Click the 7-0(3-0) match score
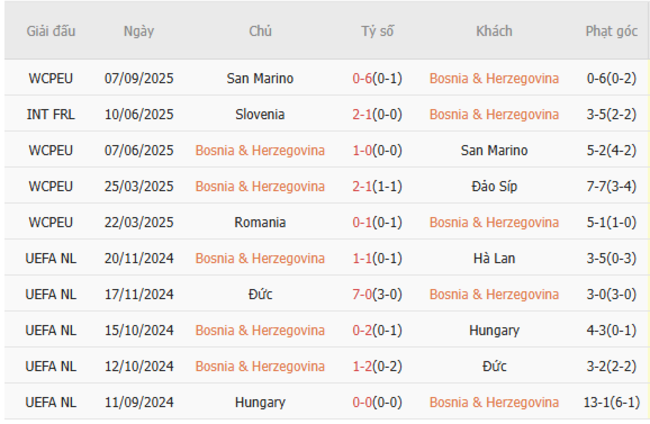 [377, 294]
